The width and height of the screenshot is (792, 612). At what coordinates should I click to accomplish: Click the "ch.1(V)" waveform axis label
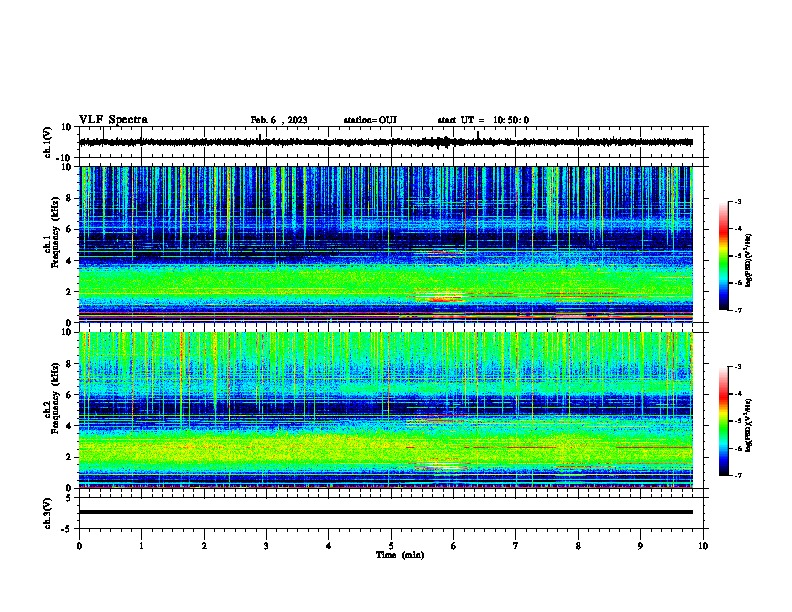coord(48,142)
